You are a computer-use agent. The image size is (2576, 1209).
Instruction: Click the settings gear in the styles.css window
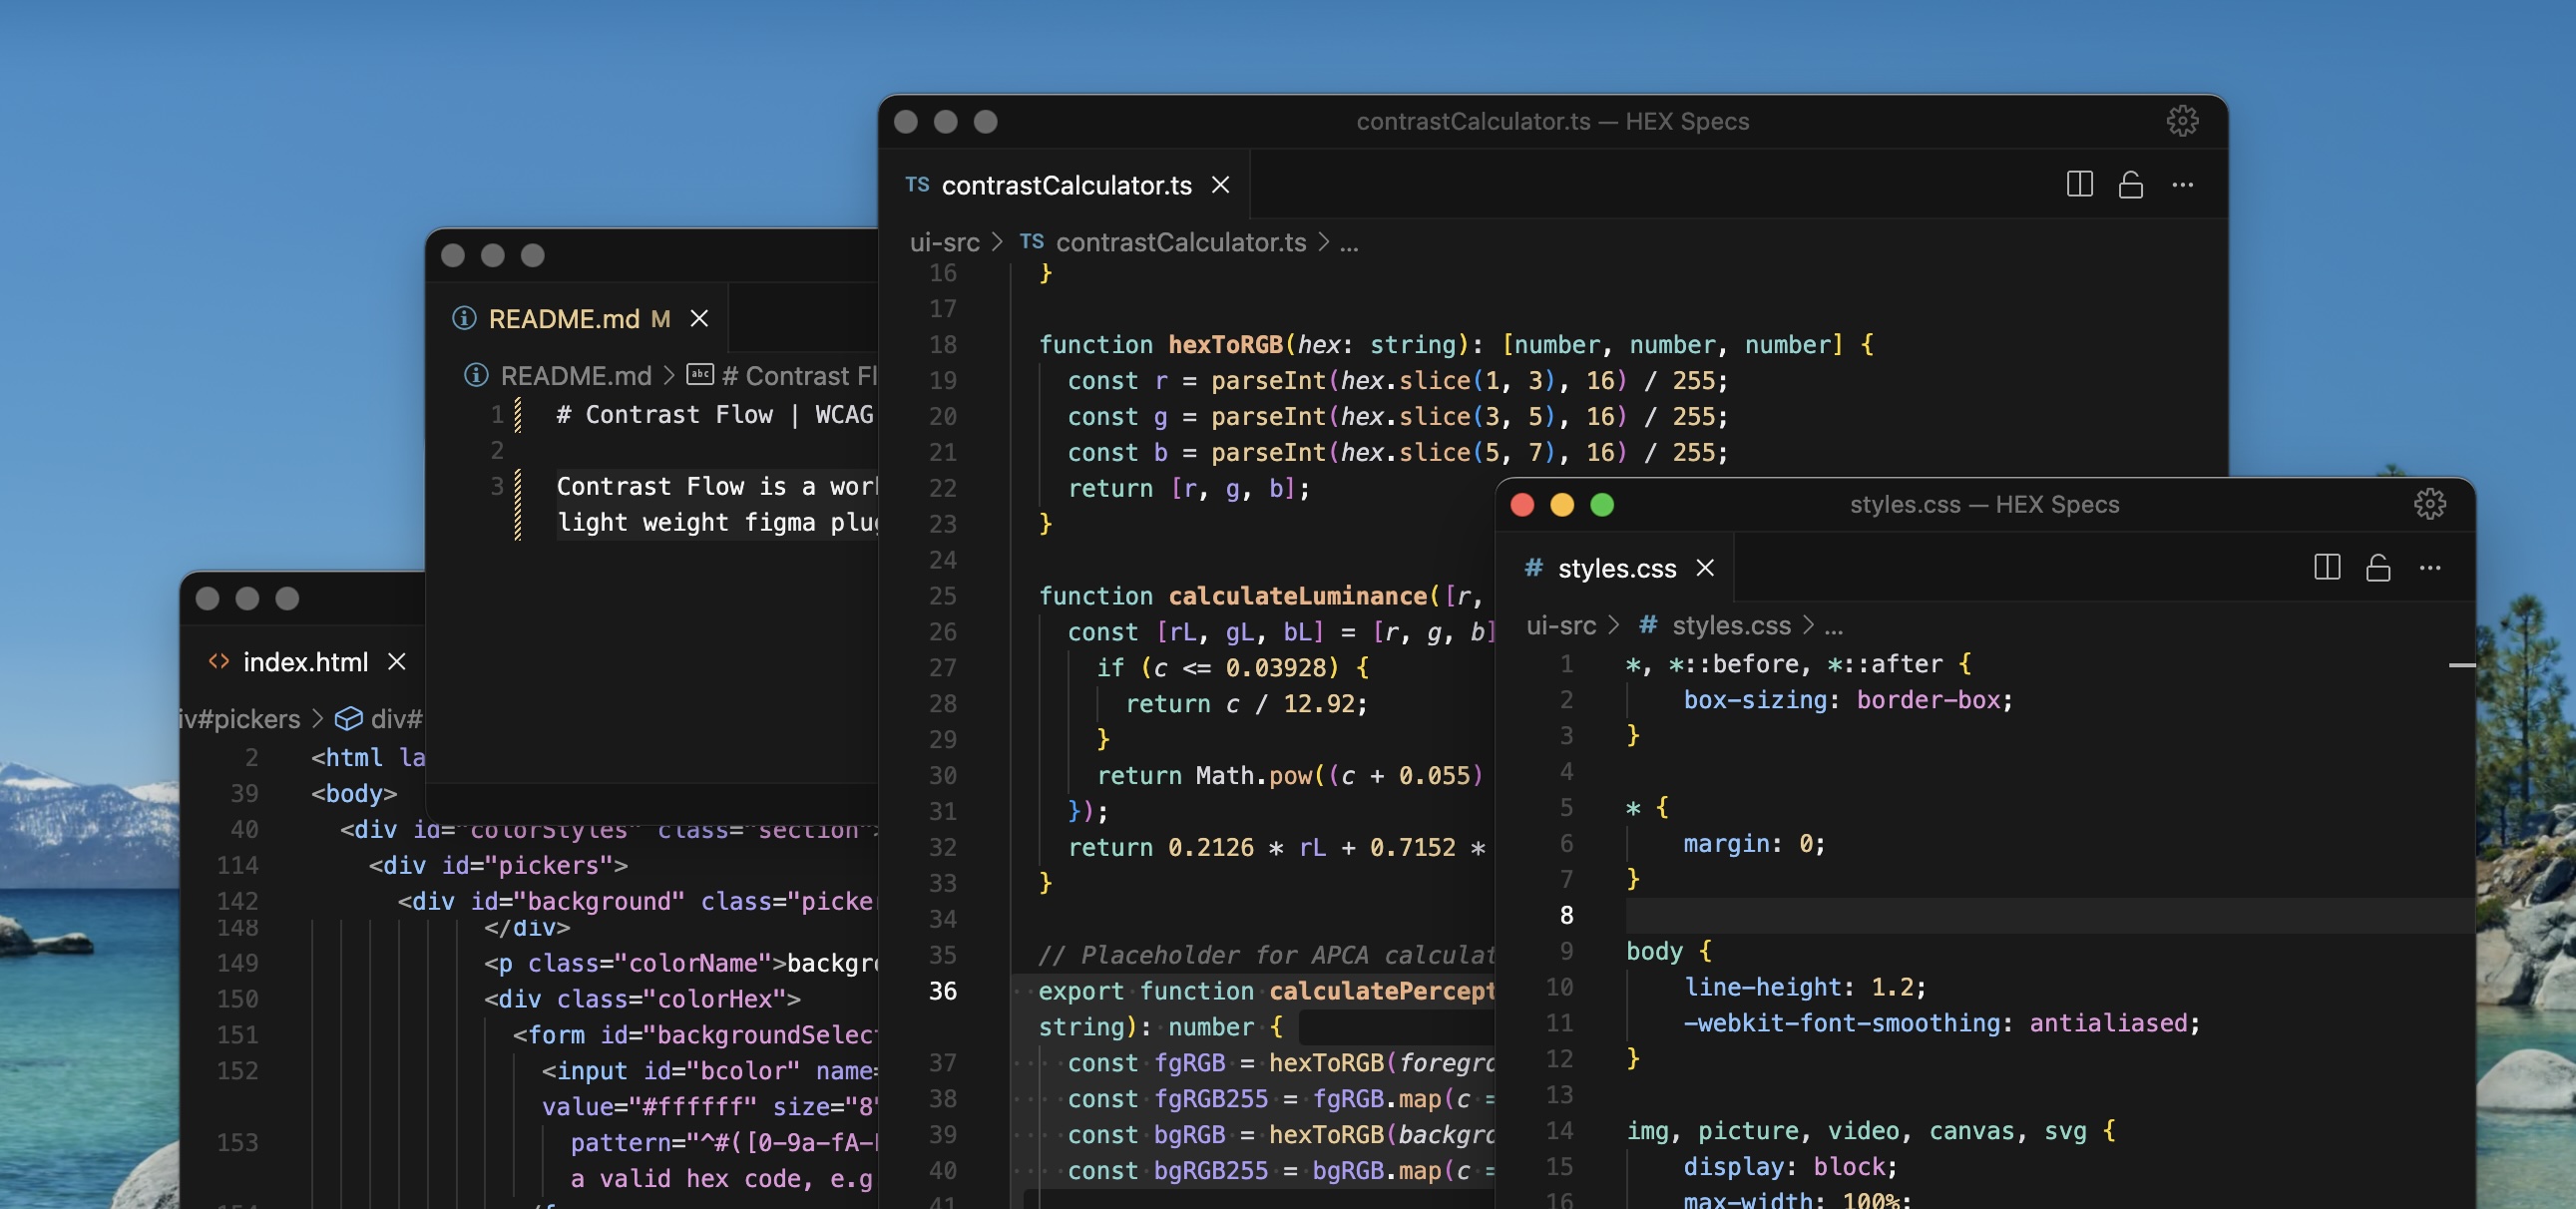[2430, 505]
